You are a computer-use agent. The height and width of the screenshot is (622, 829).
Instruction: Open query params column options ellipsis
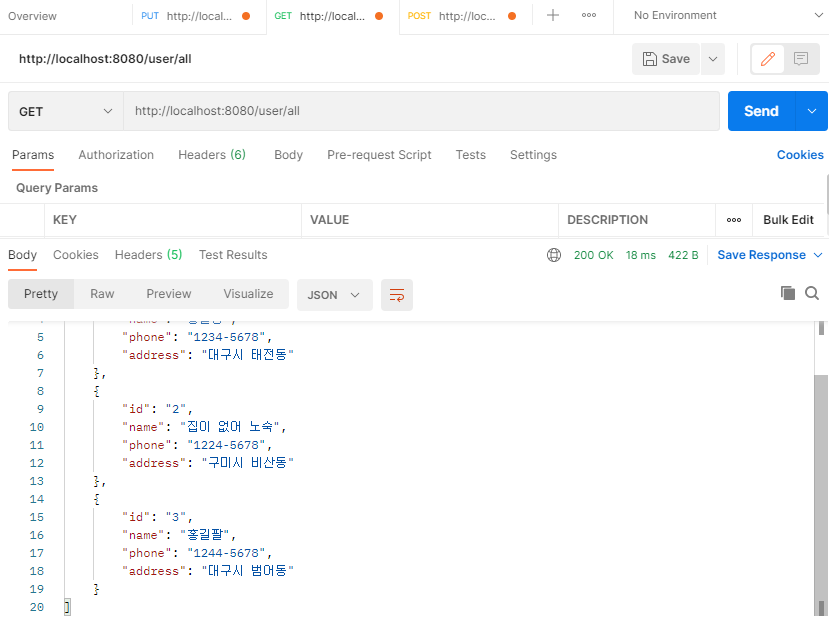coord(733,220)
